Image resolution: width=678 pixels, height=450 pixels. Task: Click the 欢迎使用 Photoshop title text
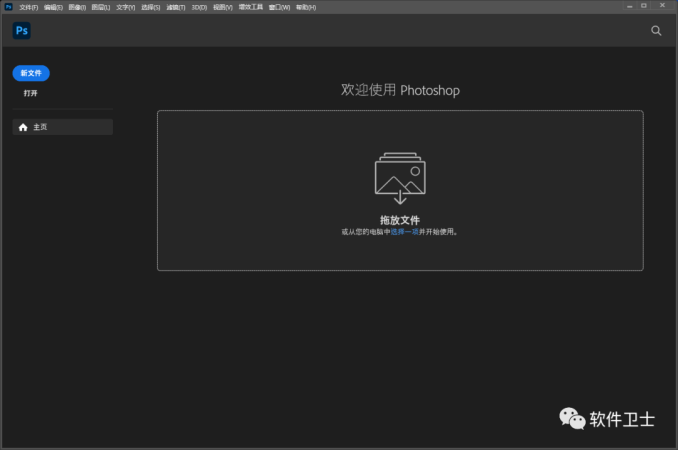pyautogui.click(x=400, y=90)
